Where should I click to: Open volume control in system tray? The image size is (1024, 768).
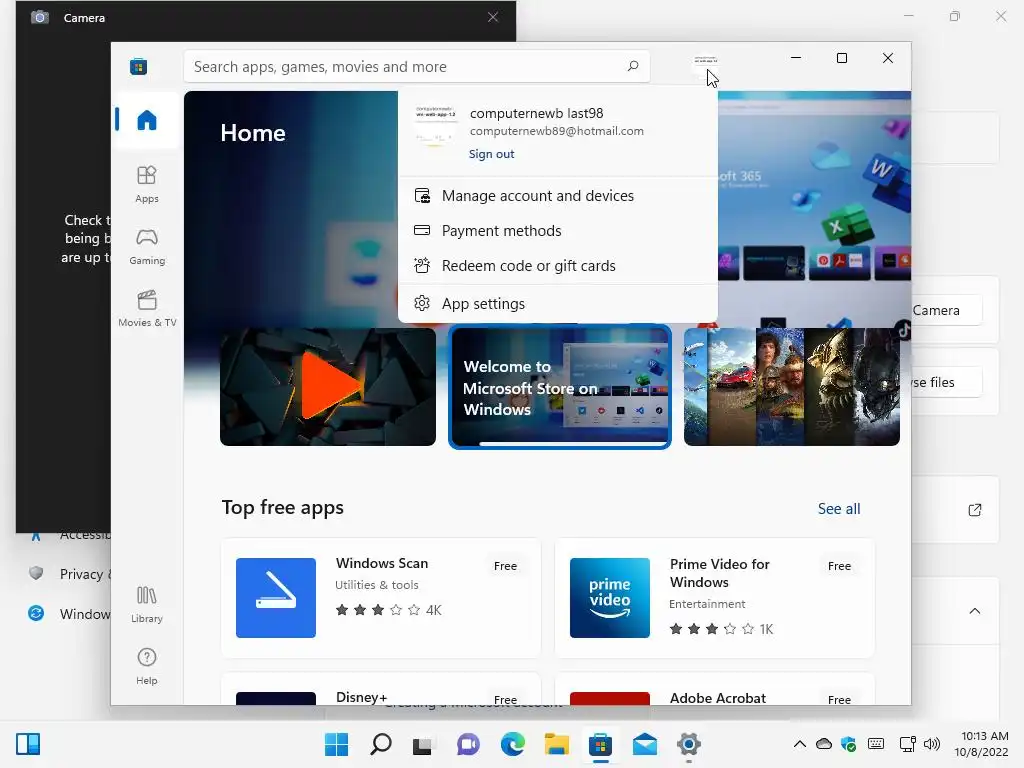coord(932,744)
